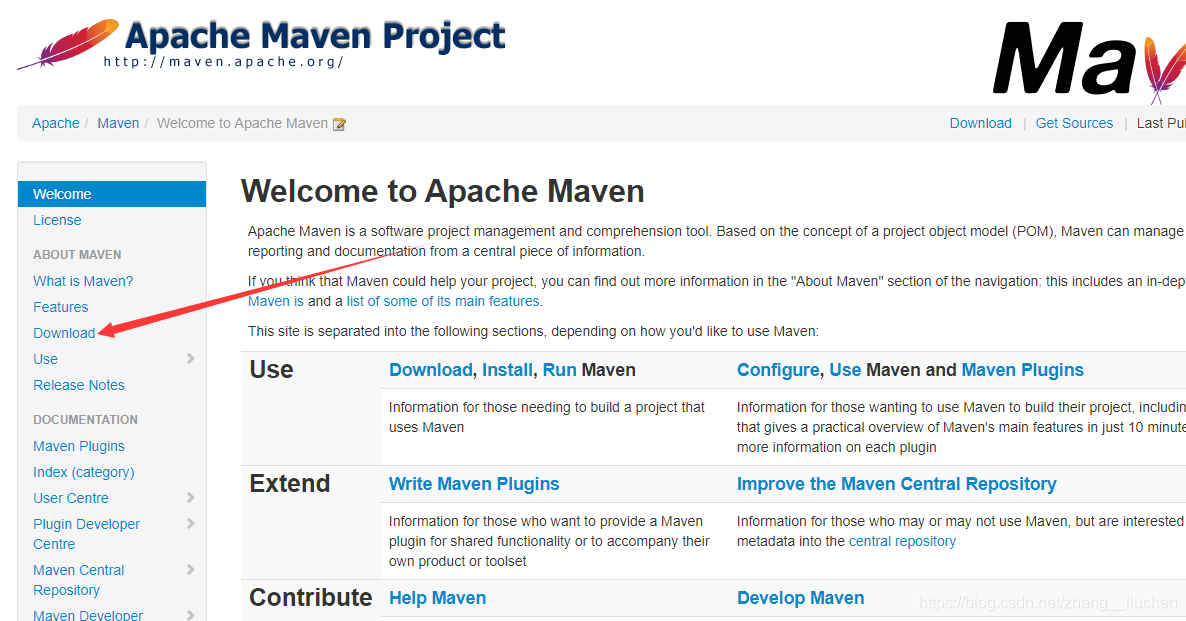The image size is (1186, 621).
Task: Click Configure link in Use row
Action: [x=778, y=370]
